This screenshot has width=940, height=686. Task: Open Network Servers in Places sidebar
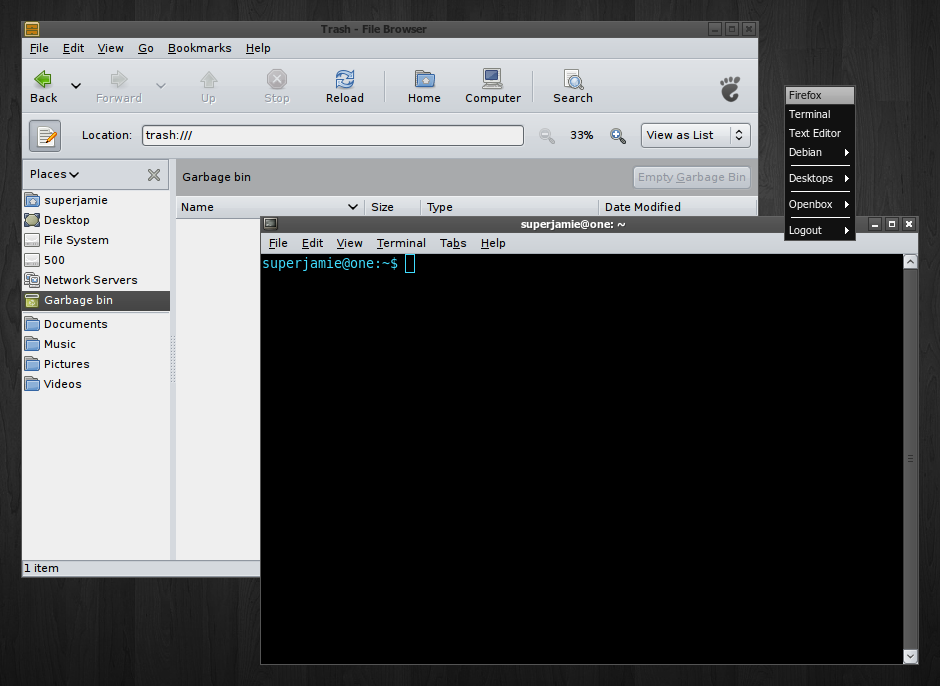96,280
